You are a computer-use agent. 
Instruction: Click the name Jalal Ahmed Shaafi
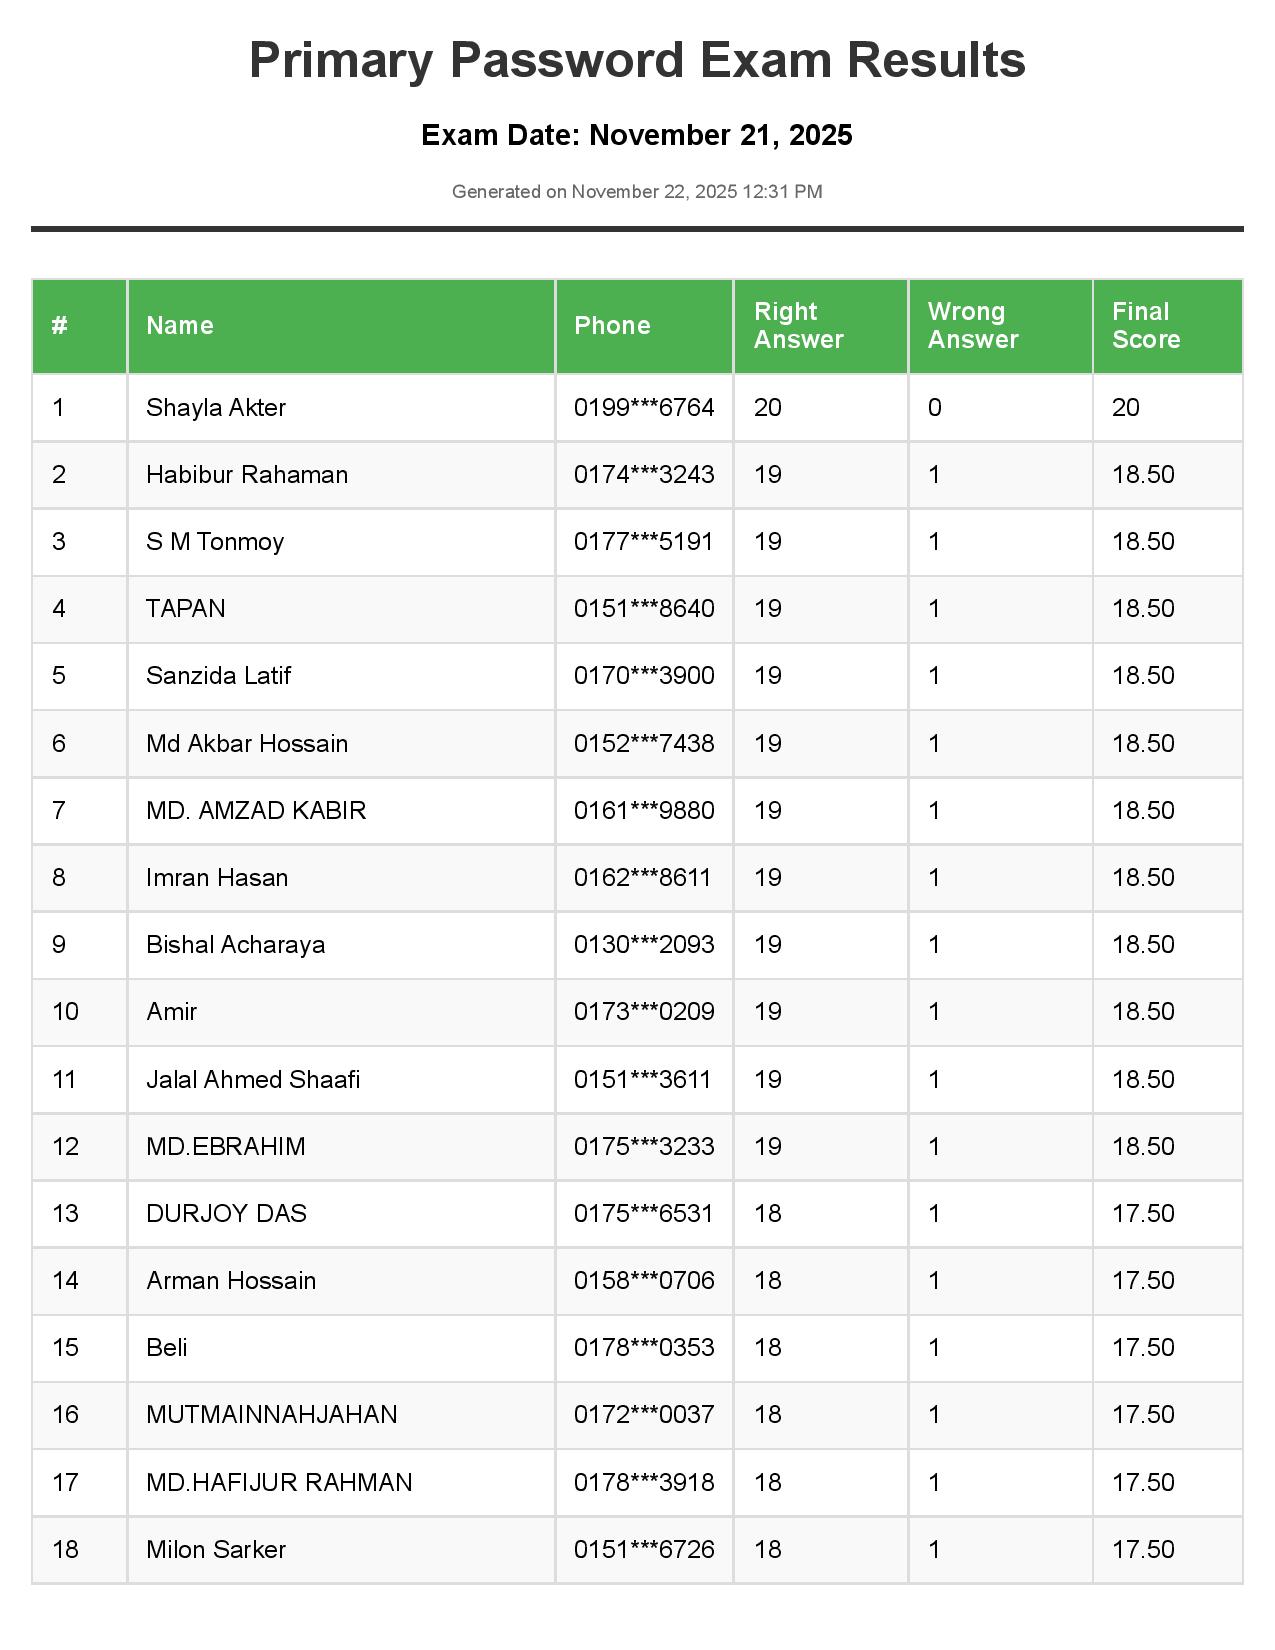253,1080
